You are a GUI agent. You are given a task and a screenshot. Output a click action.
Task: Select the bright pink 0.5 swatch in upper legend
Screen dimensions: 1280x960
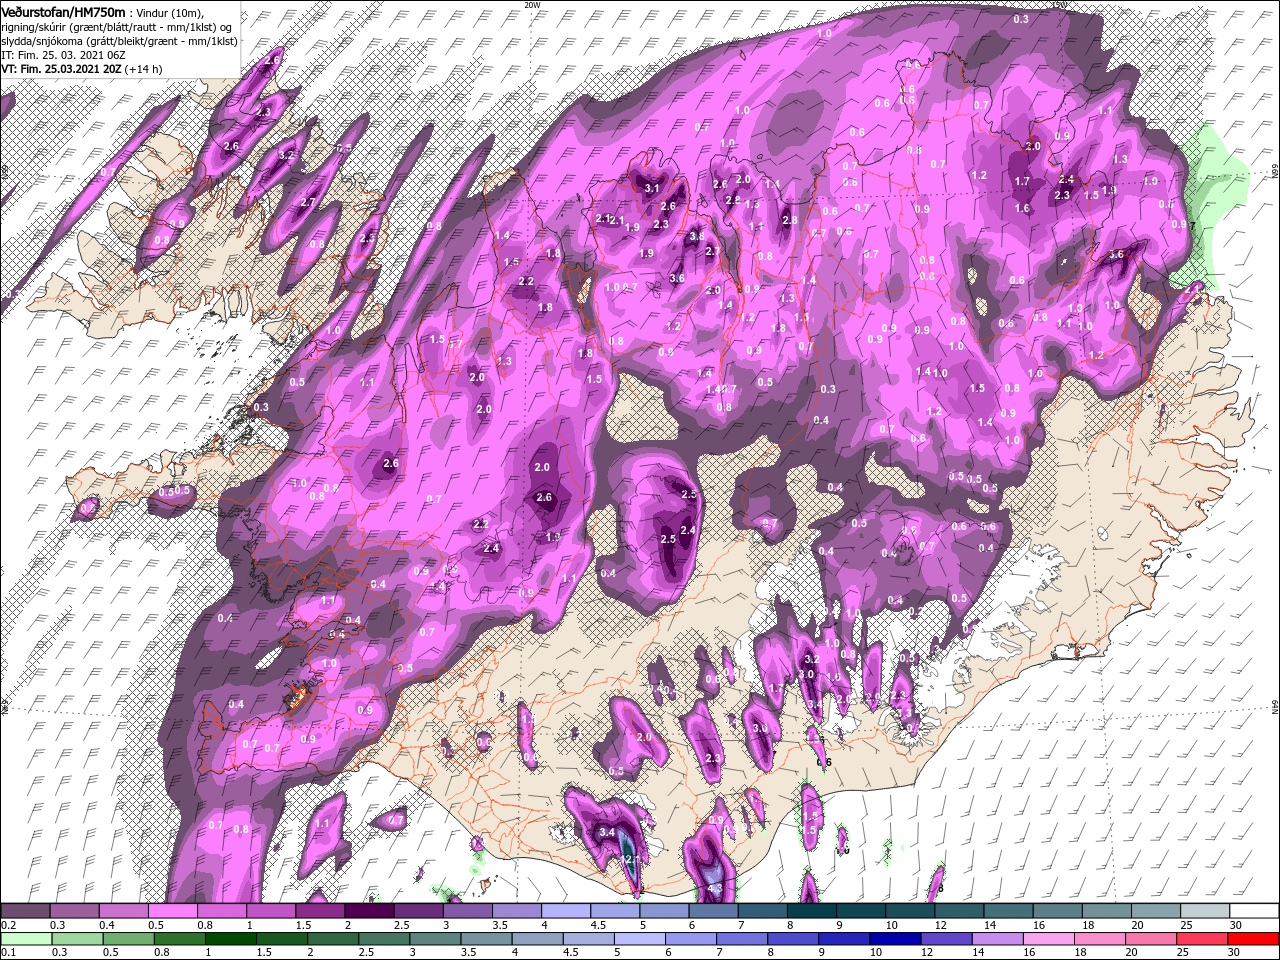[172, 911]
